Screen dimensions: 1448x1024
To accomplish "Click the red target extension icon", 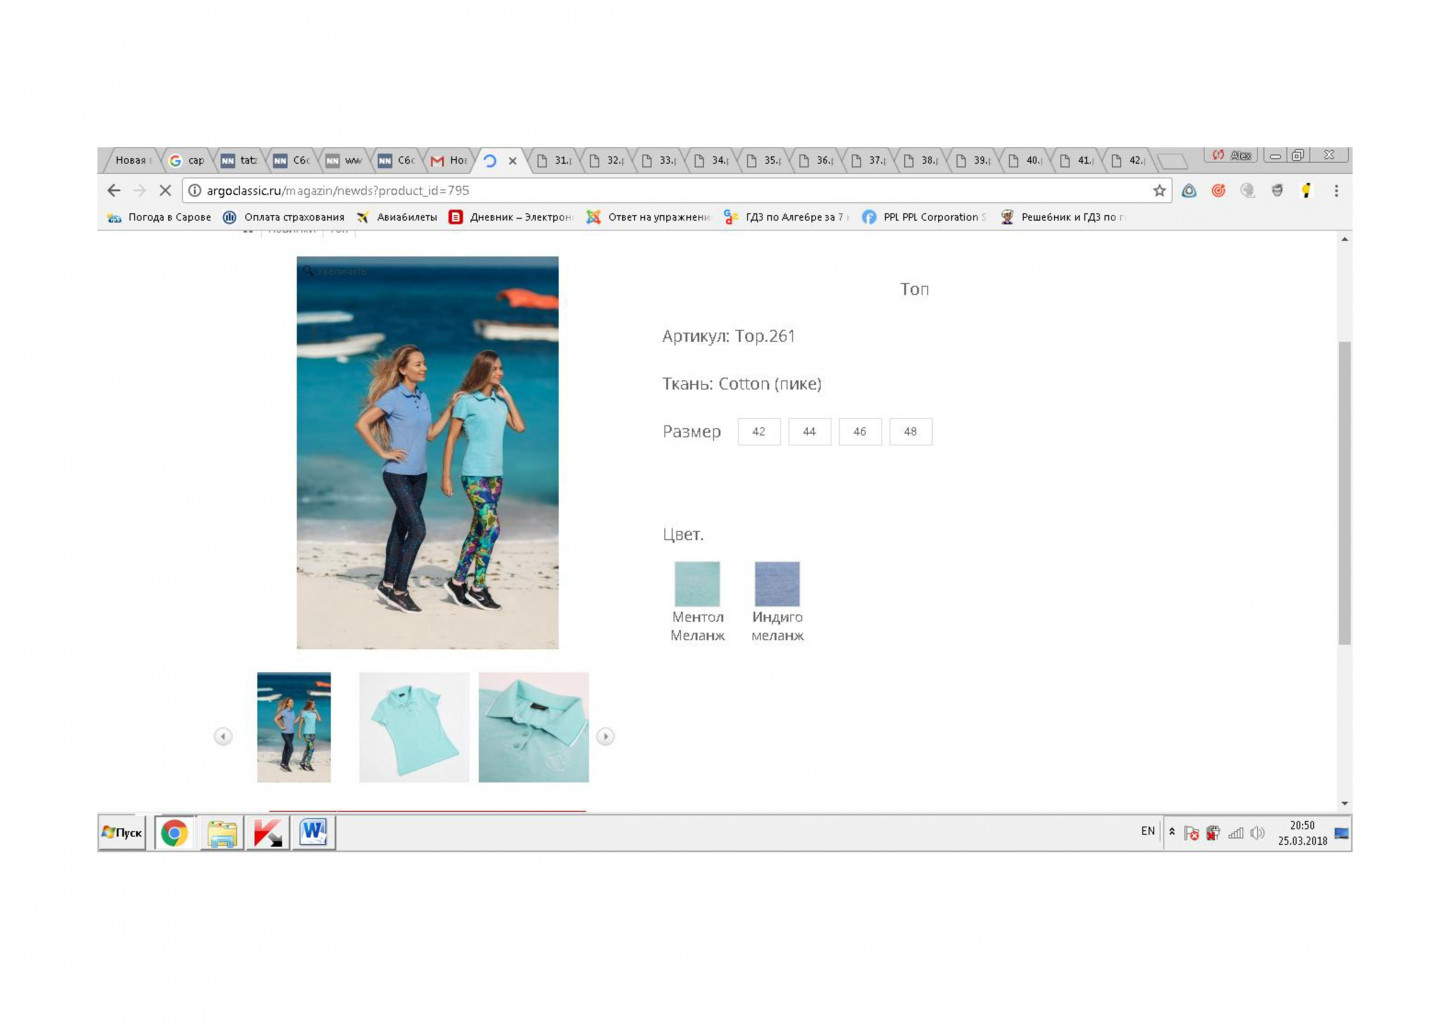I will coord(1218,190).
